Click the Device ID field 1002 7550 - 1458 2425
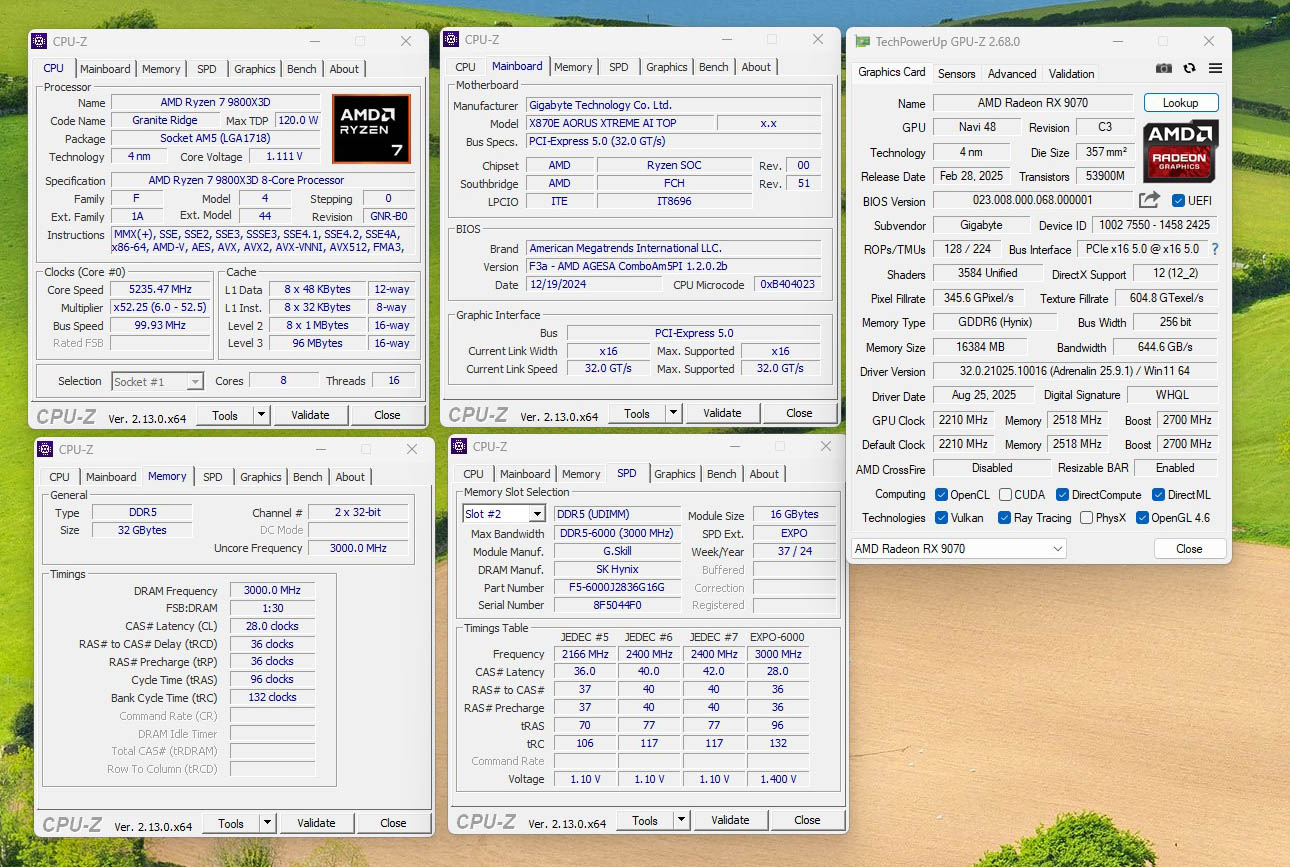 [x=1156, y=225]
